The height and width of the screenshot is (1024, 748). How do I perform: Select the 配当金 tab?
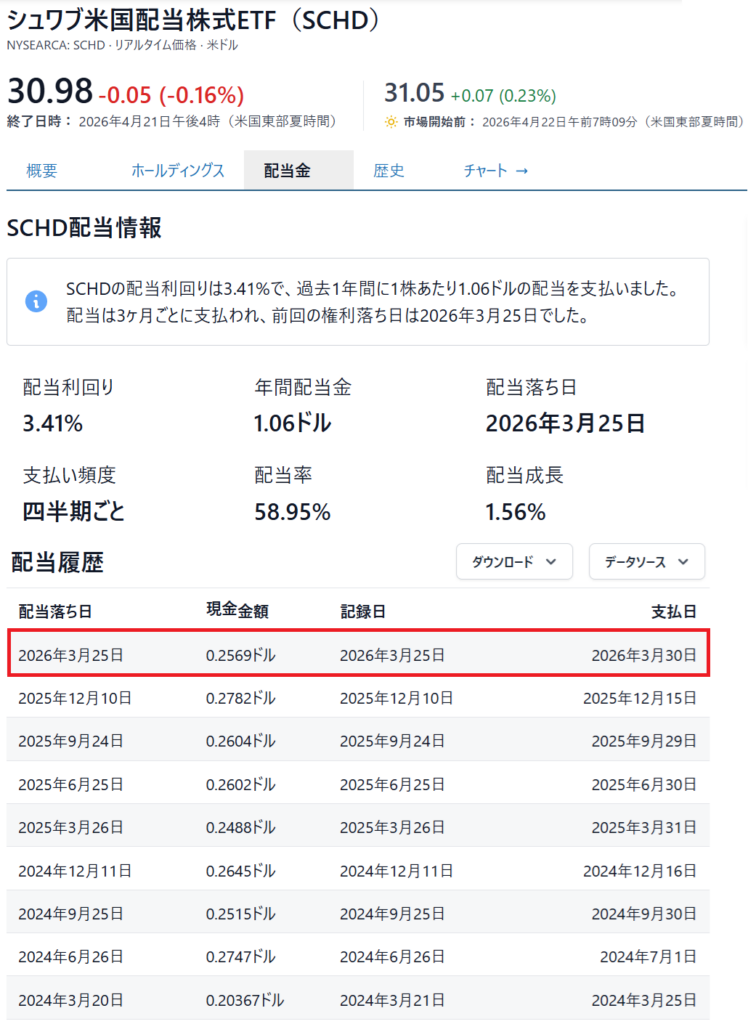pos(287,171)
